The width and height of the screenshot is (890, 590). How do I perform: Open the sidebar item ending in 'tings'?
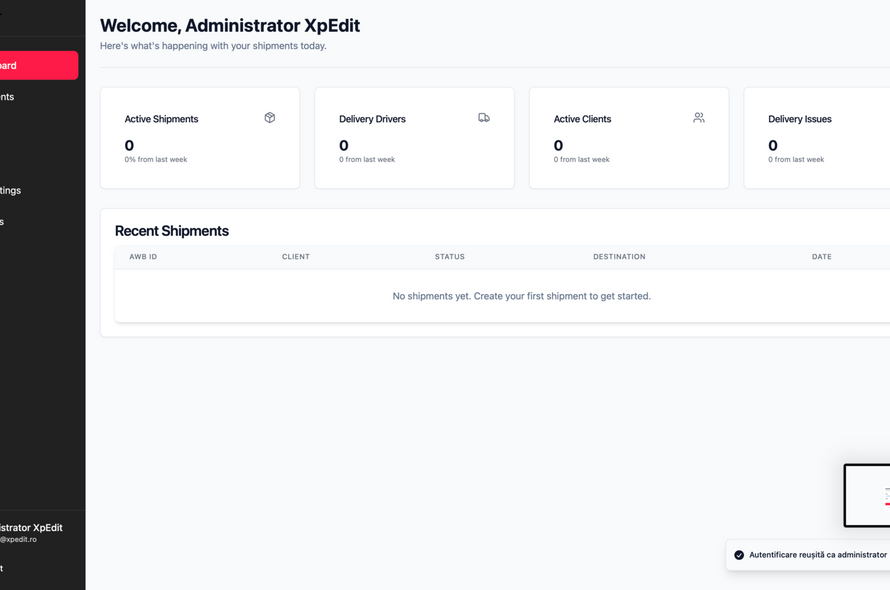(x=11, y=190)
